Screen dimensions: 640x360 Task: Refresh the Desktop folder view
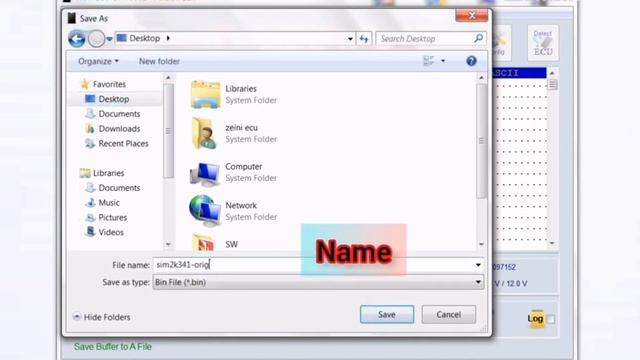point(364,39)
